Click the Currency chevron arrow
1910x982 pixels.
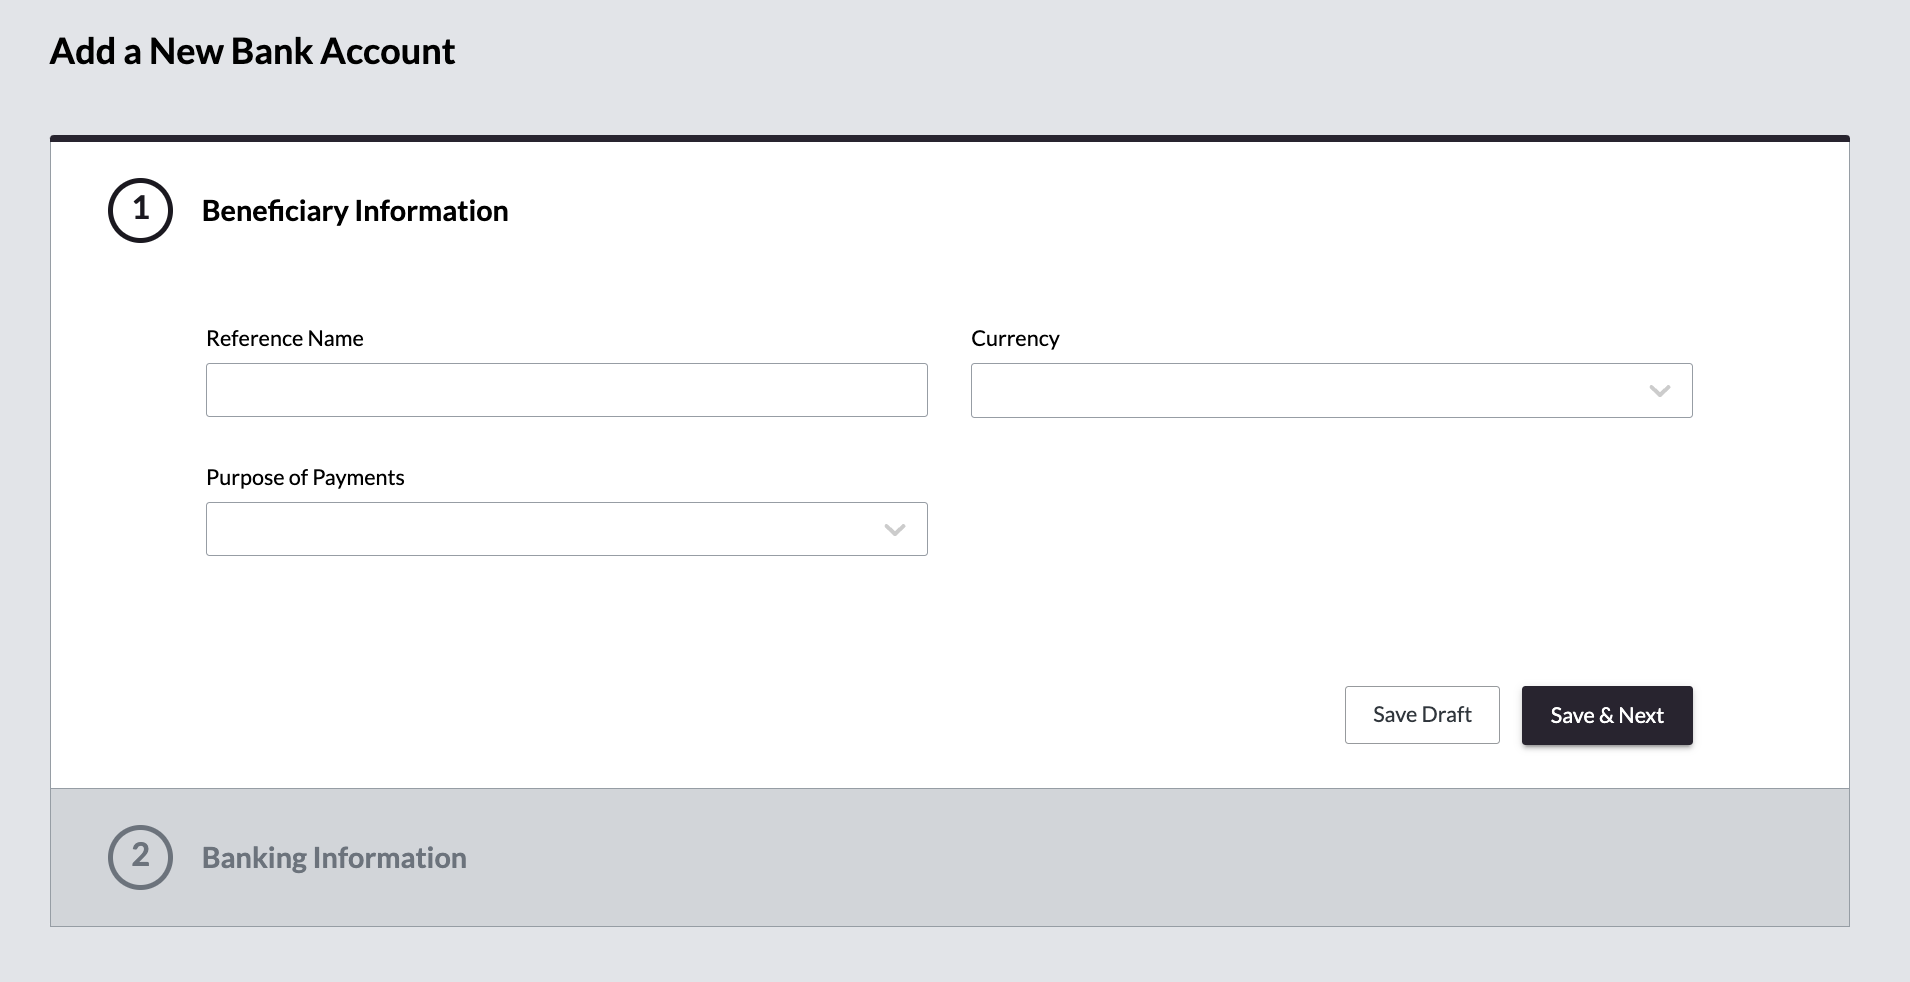point(1659,391)
